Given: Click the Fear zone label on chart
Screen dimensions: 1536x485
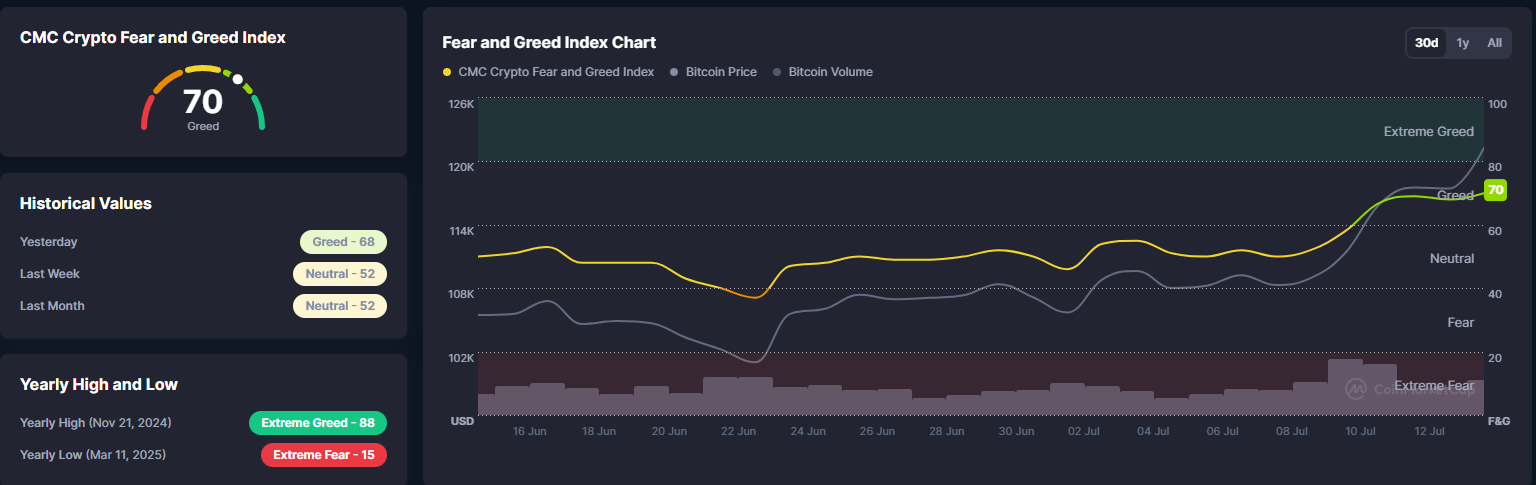Looking at the screenshot, I should click(1461, 323).
